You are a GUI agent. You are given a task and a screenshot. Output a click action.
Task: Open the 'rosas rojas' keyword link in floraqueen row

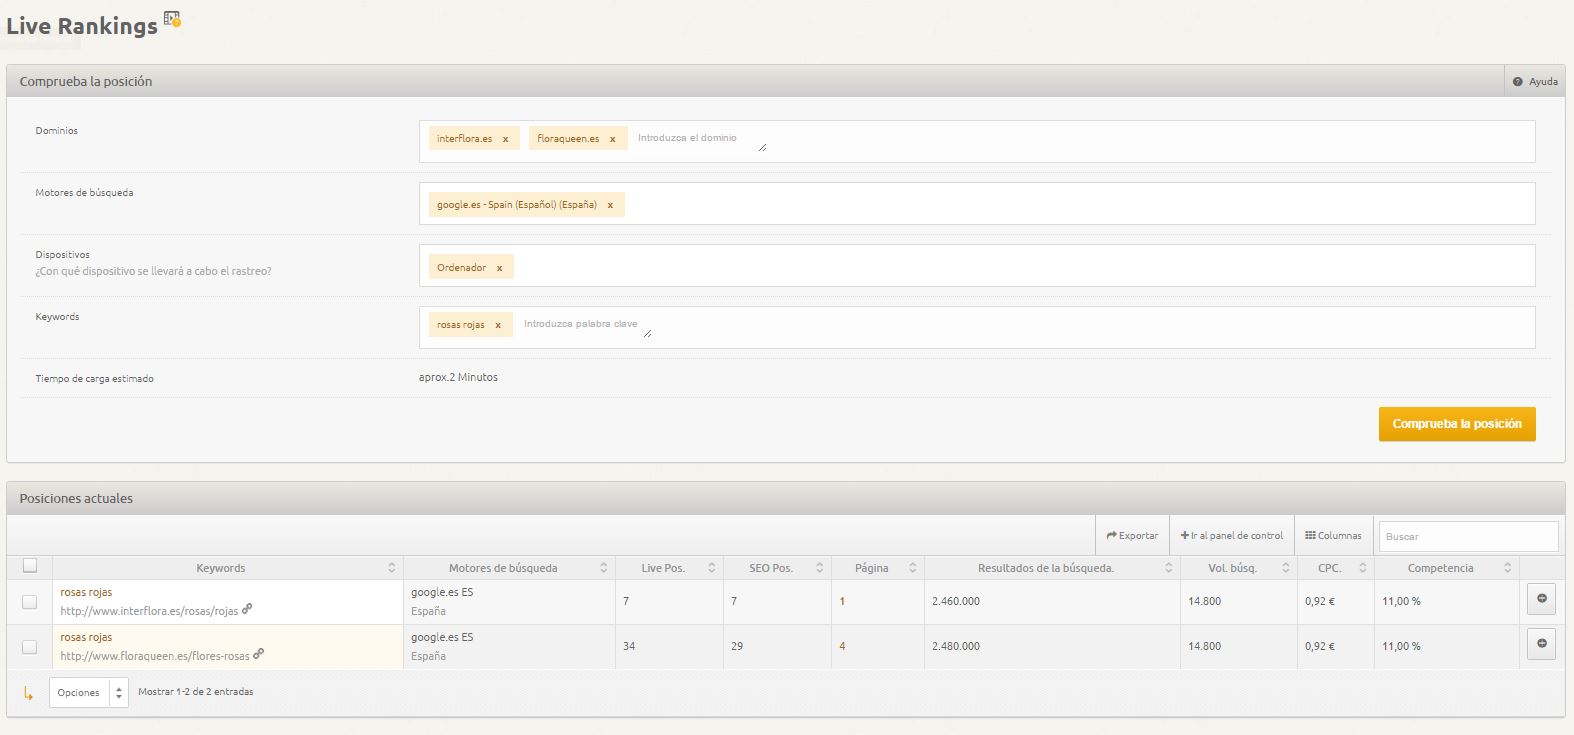86,637
